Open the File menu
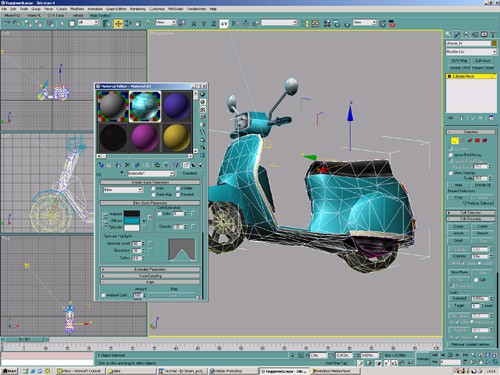The image size is (500, 375). coord(4,9)
